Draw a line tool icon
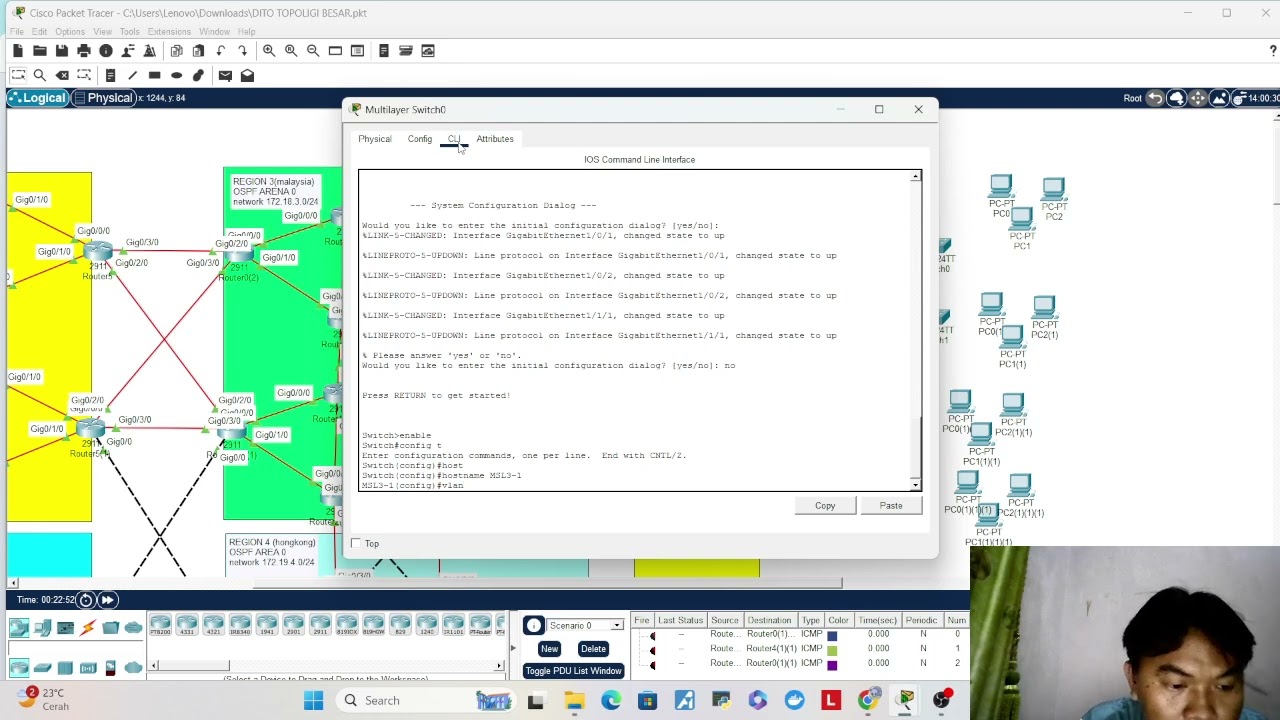The height and width of the screenshot is (720, 1280). click(132, 75)
